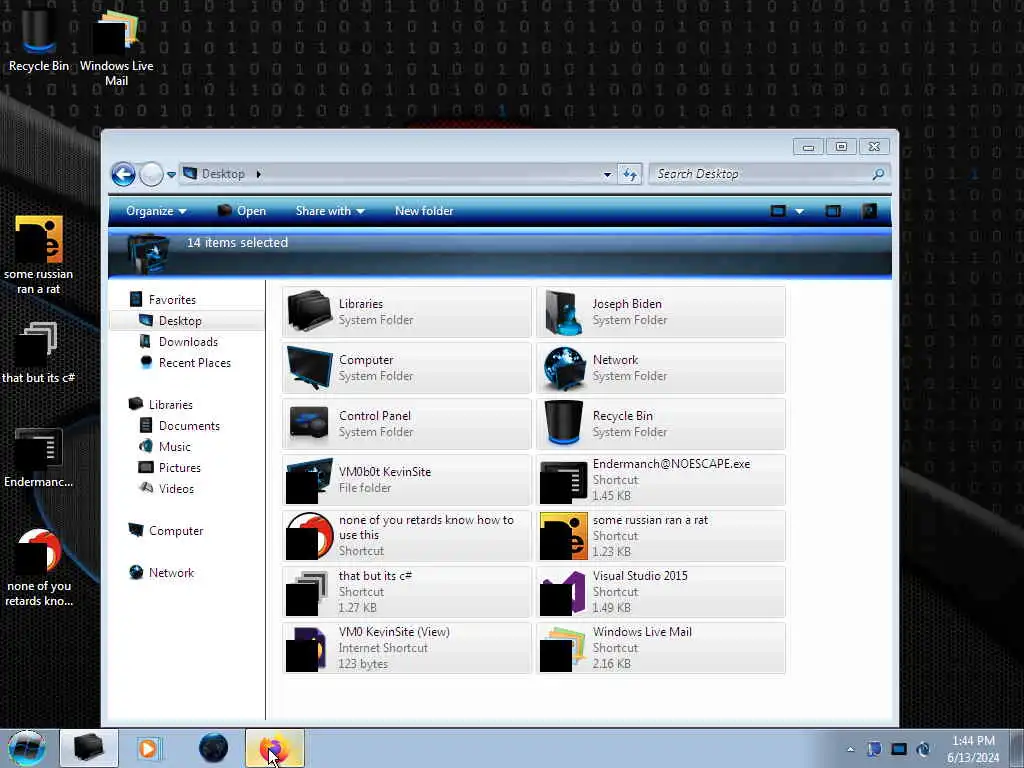Image resolution: width=1024 pixels, height=768 pixels.
Task: Open the recent locations dropdown beside Forward button
Action: (171, 174)
